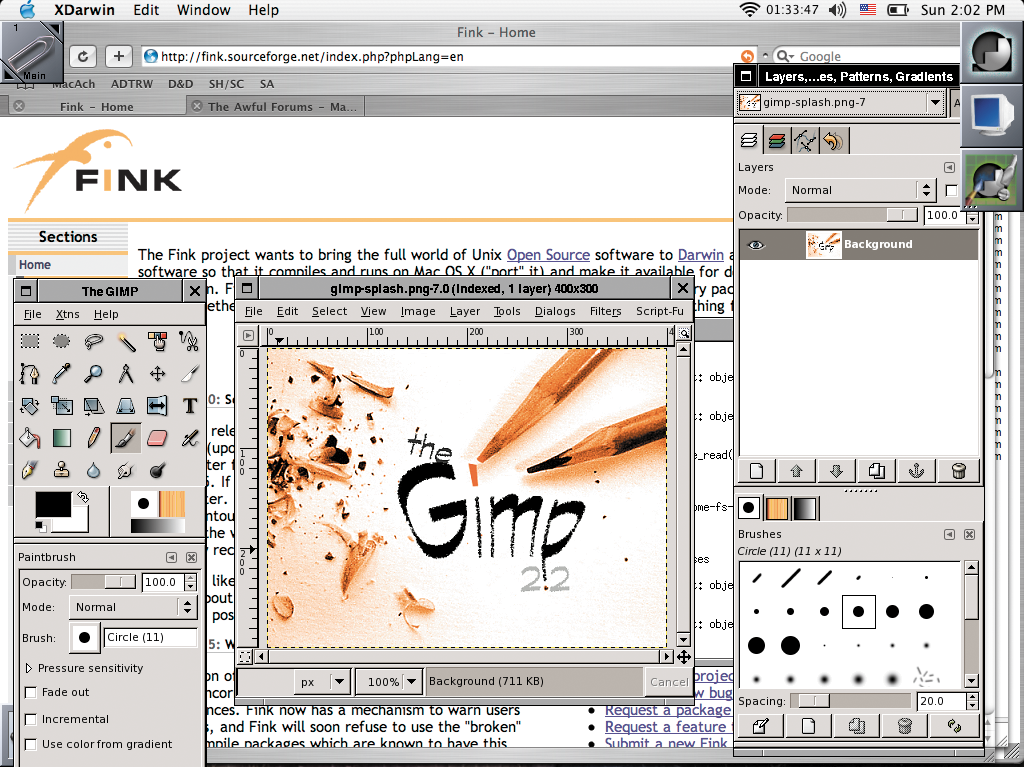Viewport: 1024px width, 767px height.
Task: Click the Home section link
Action: coord(35,265)
